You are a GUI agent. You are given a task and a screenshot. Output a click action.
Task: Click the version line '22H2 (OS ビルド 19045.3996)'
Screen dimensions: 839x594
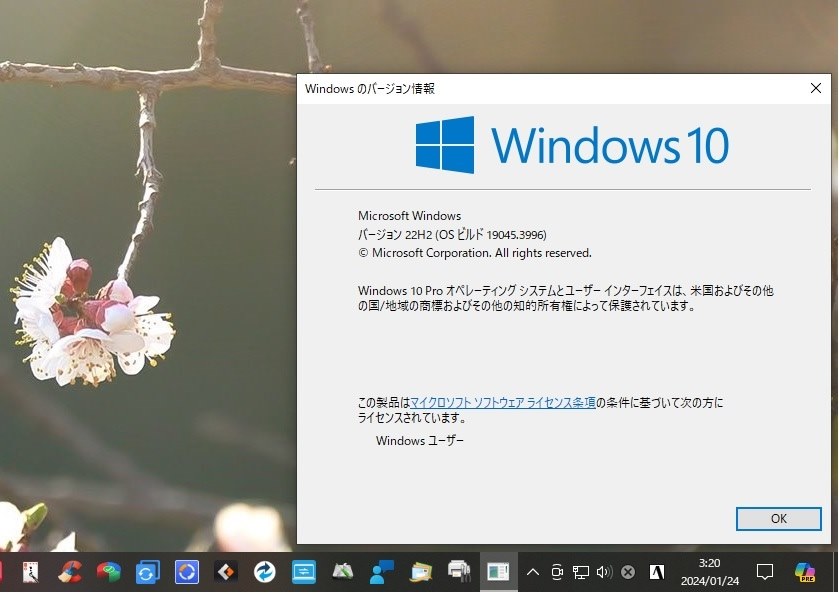tap(452, 234)
